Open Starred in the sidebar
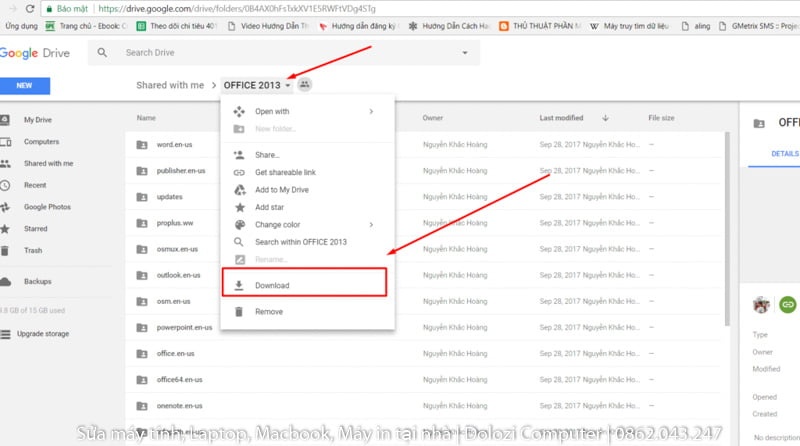 pyautogui.click(x=36, y=229)
